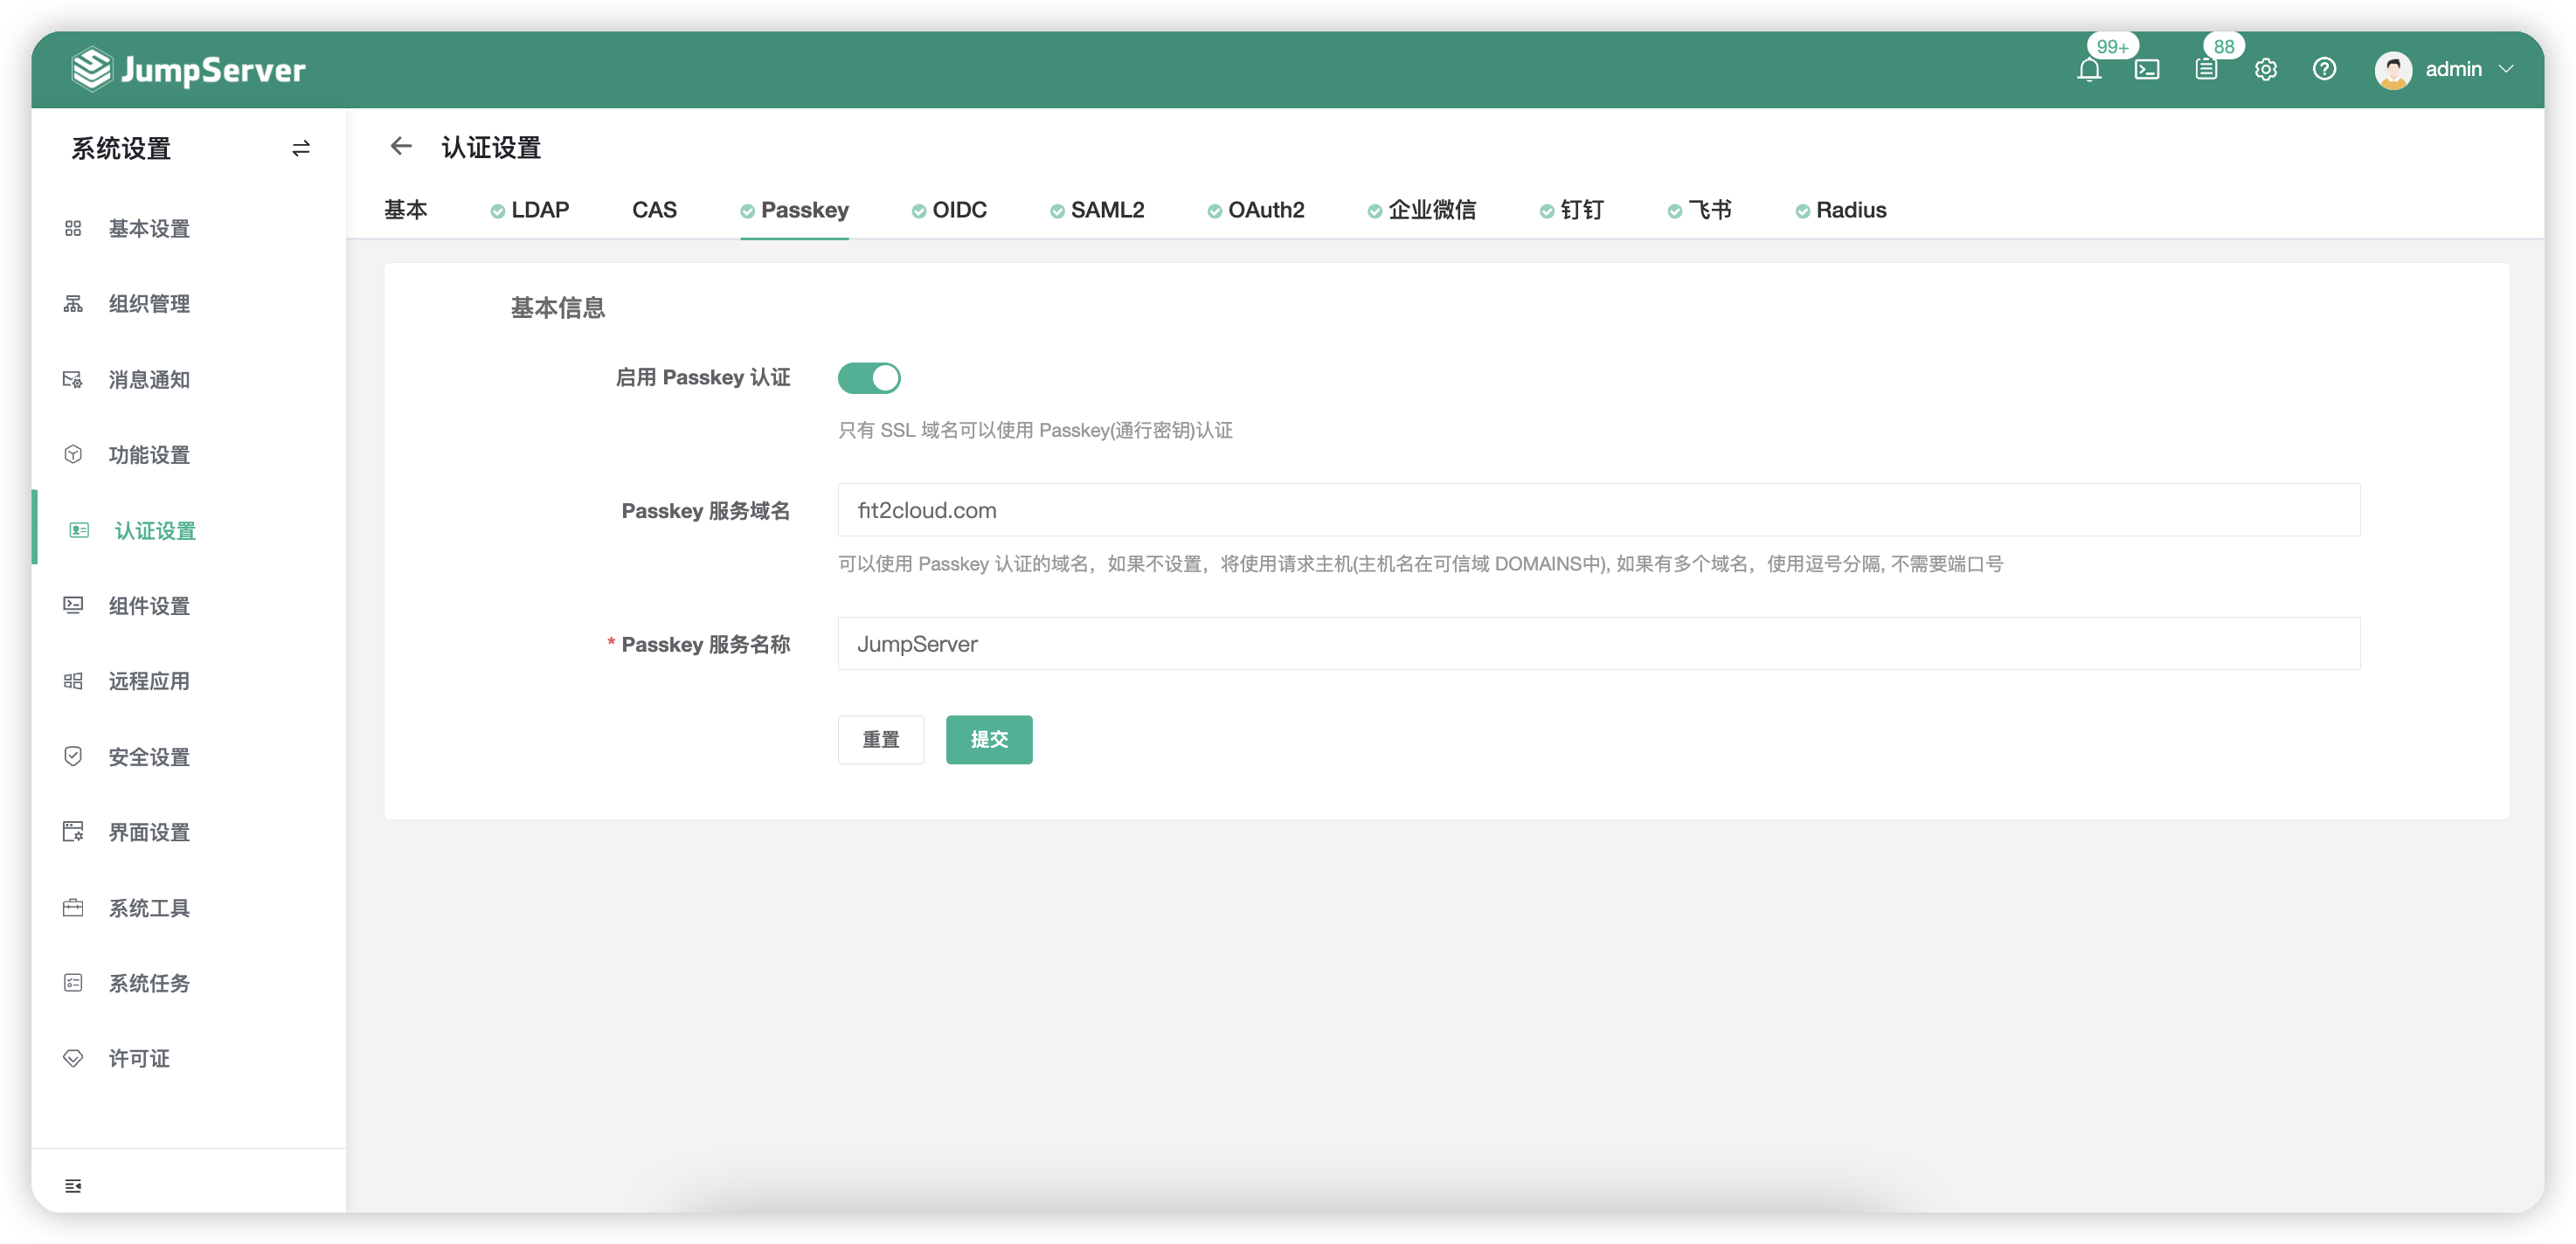Click the 基本设置 grid icon

pyautogui.click(x=73, y=229)
